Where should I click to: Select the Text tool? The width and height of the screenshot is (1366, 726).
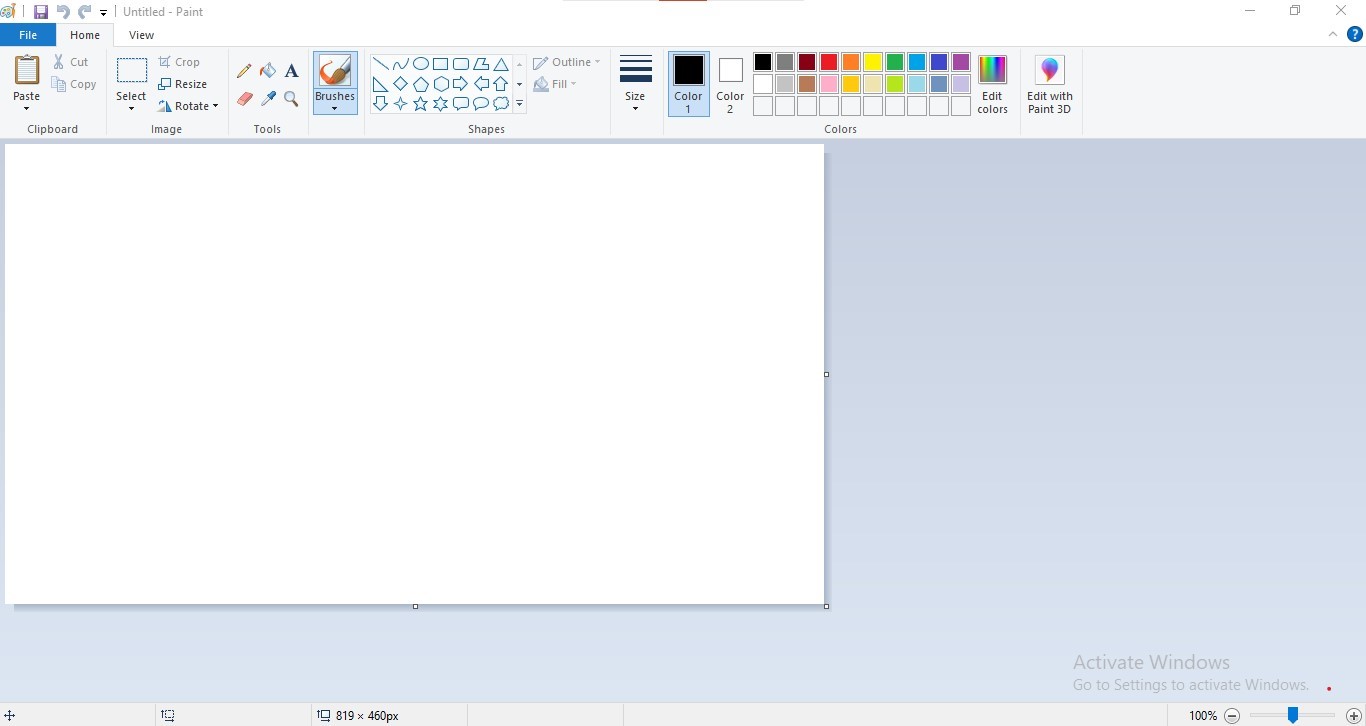[291, 71]
